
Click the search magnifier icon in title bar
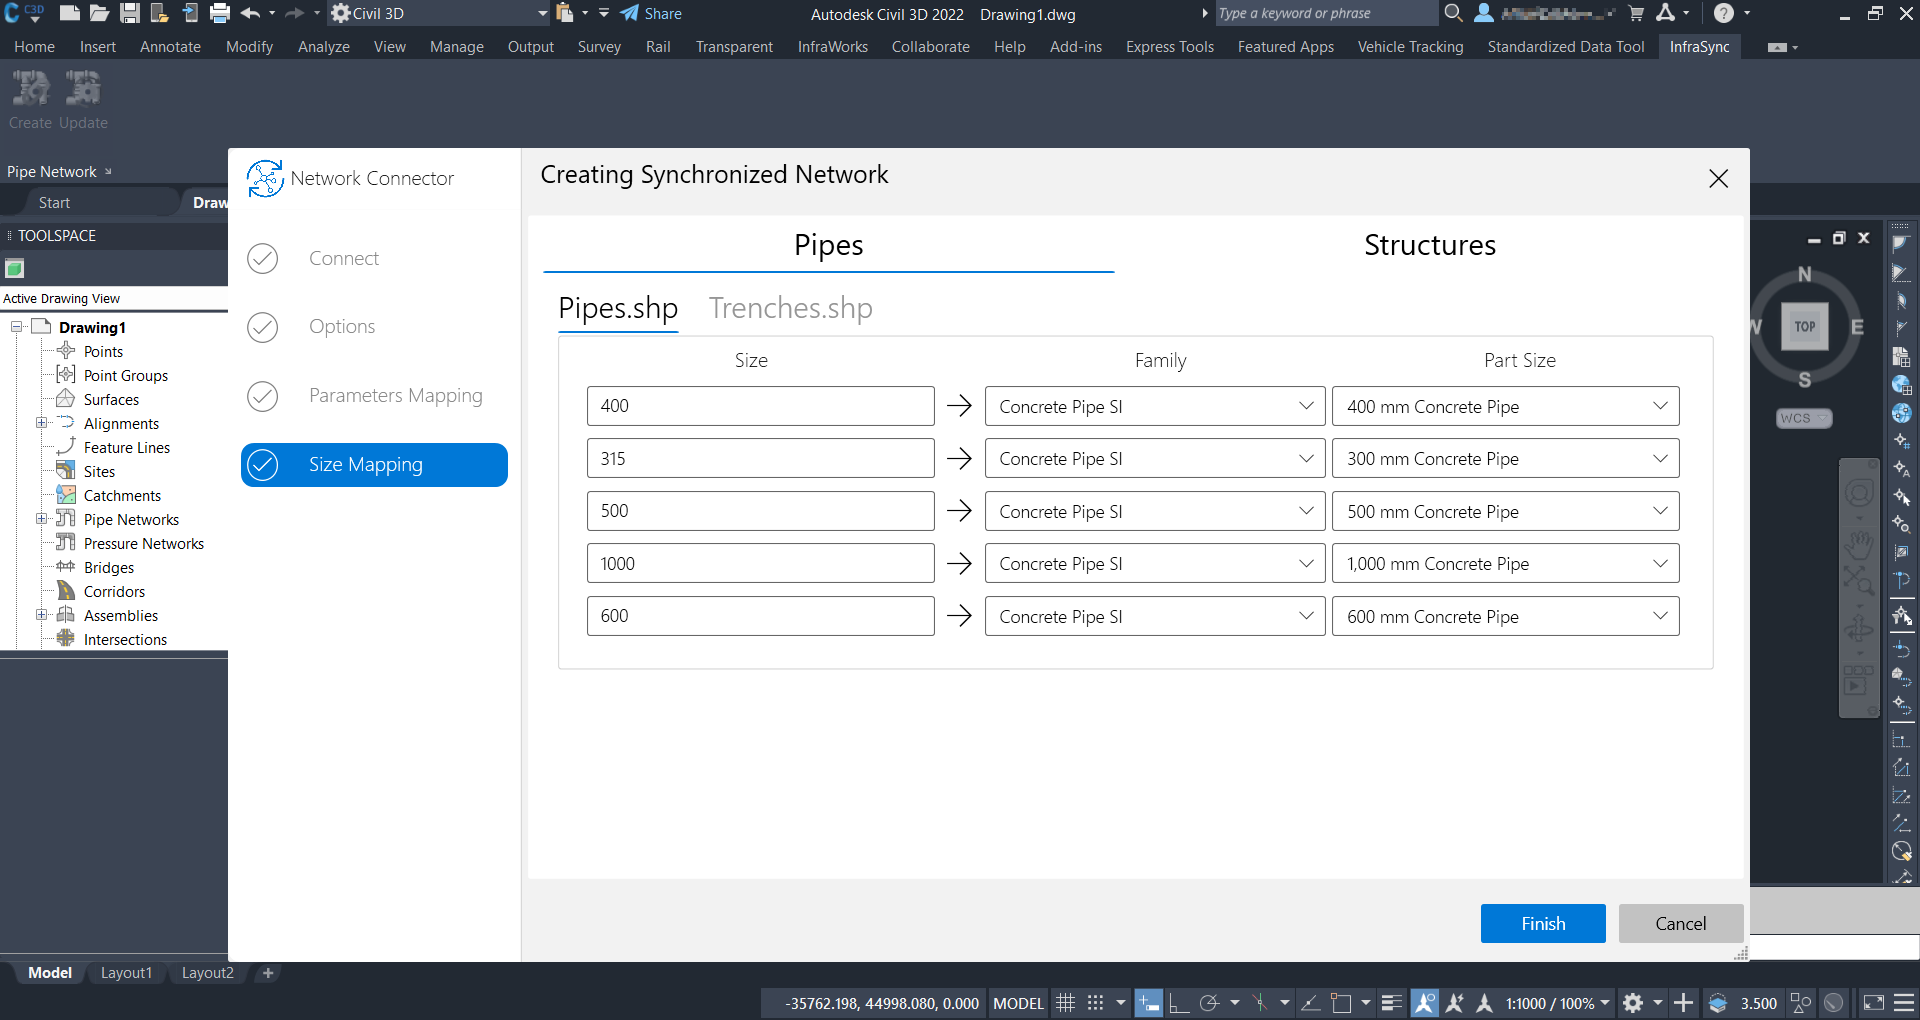point(1453,13)
